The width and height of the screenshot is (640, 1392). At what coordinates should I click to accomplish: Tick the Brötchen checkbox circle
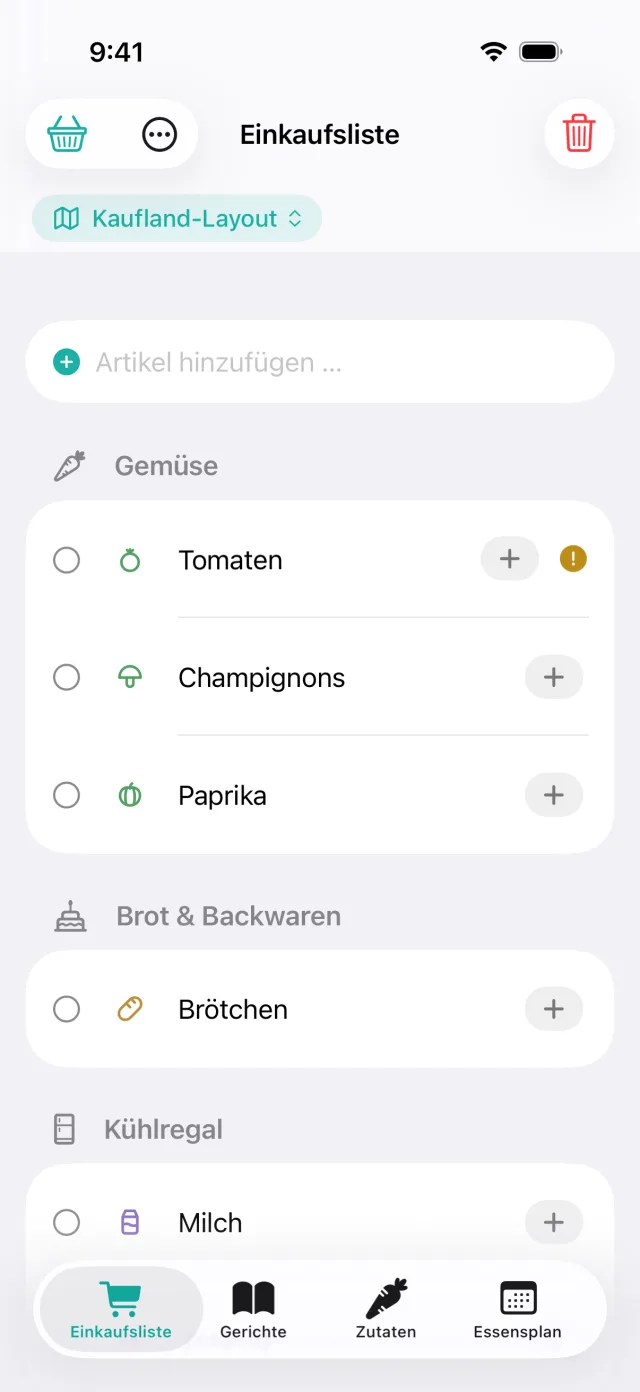point(66,1009)
